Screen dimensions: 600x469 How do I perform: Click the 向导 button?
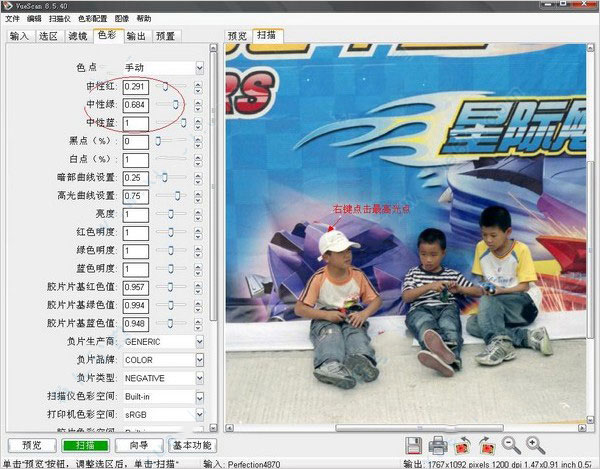click(x=139, y=445)
